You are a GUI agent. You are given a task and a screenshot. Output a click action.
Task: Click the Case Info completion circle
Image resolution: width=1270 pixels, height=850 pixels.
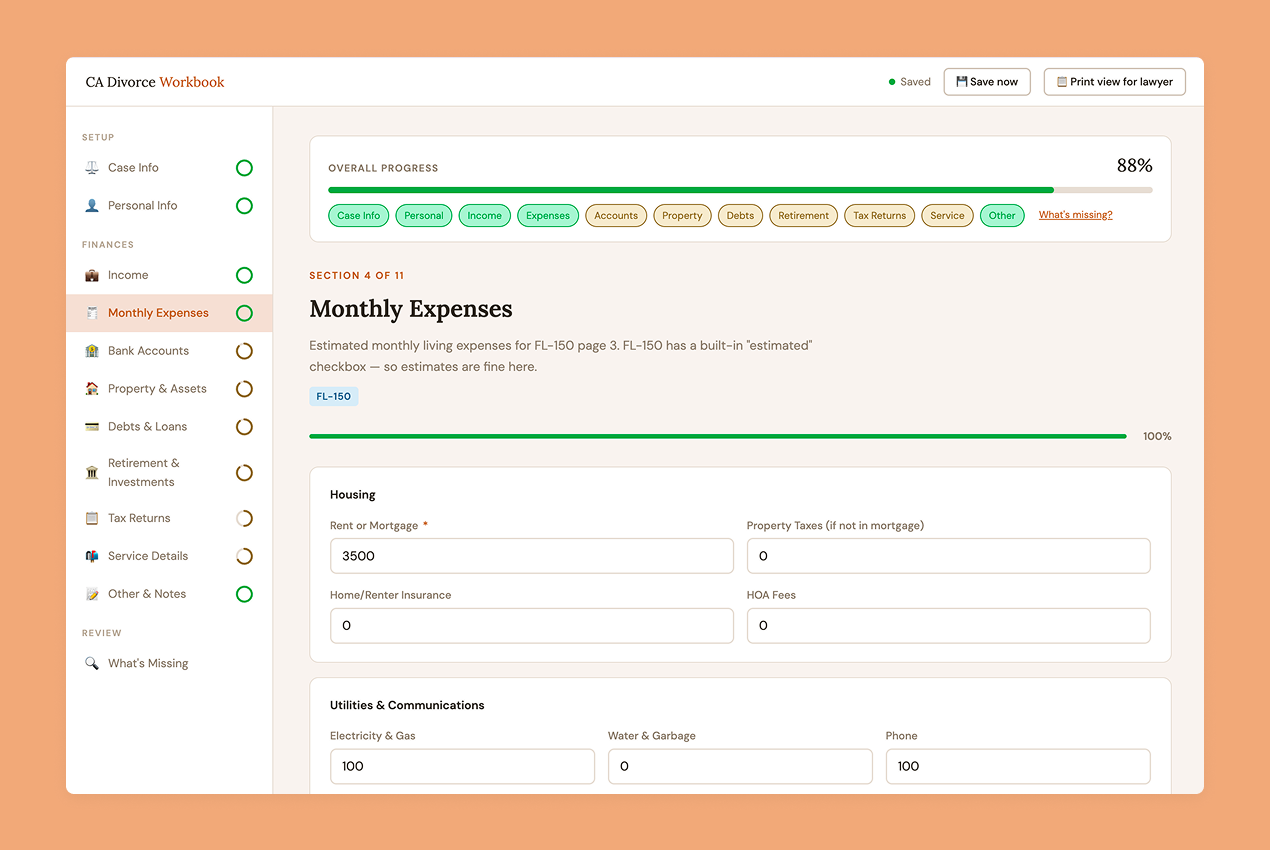coord(244,168)
